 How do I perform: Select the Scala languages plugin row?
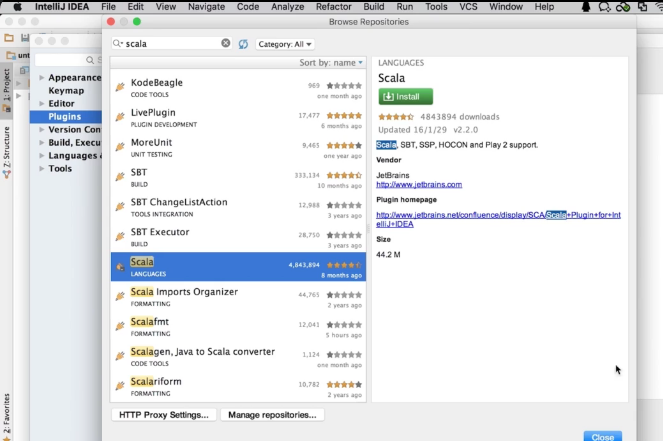point(238,267)
